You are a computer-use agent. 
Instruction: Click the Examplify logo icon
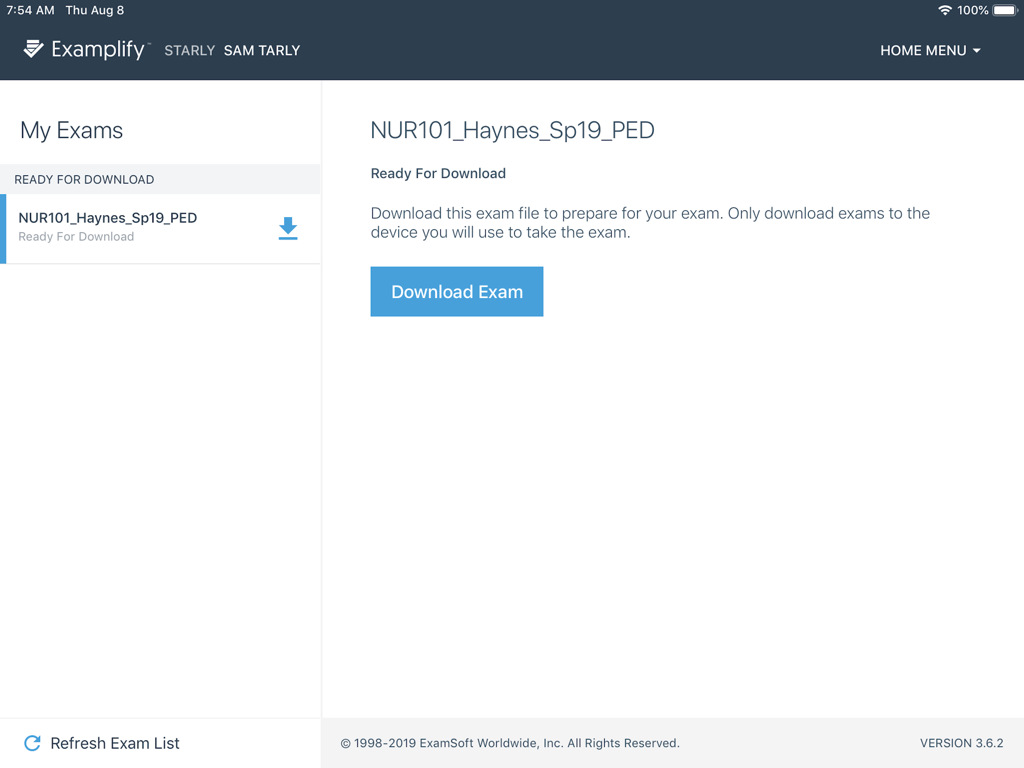coord(31,49)
